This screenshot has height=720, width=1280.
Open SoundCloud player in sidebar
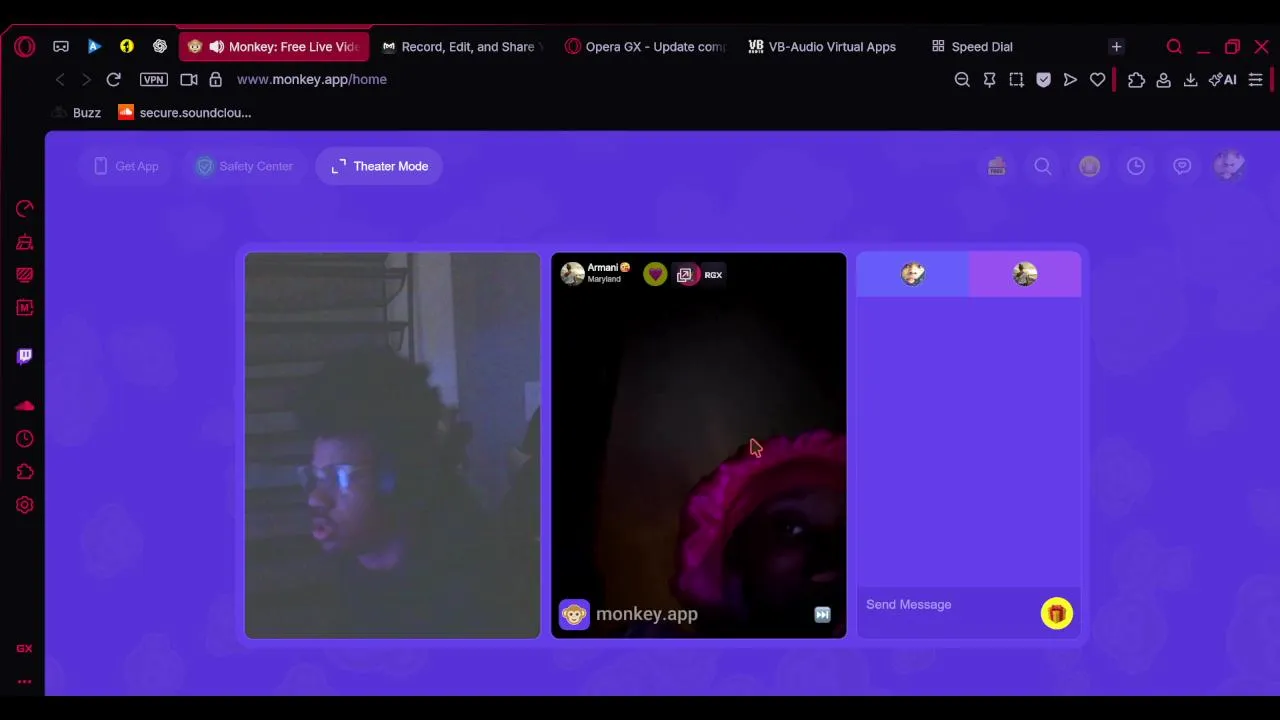[25, 406]
